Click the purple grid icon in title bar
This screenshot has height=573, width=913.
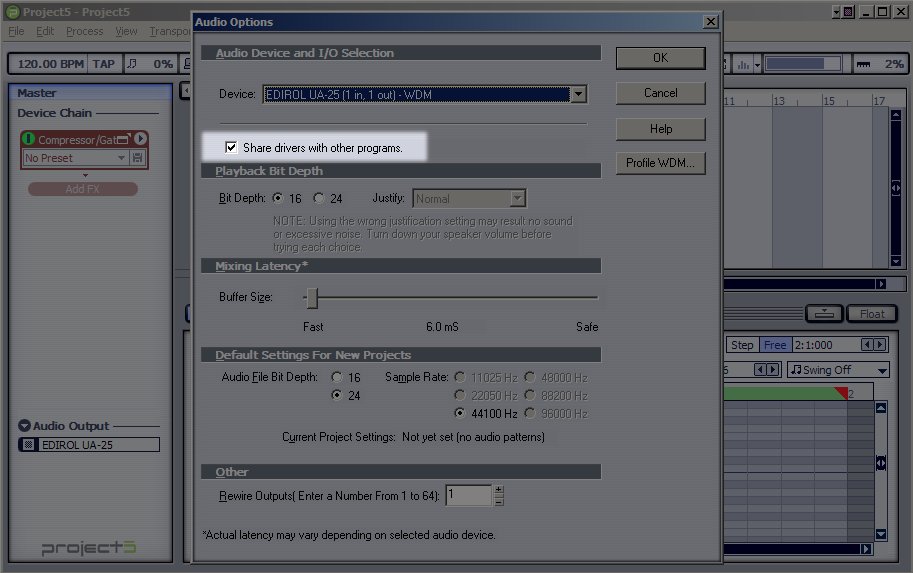[848, 12]
